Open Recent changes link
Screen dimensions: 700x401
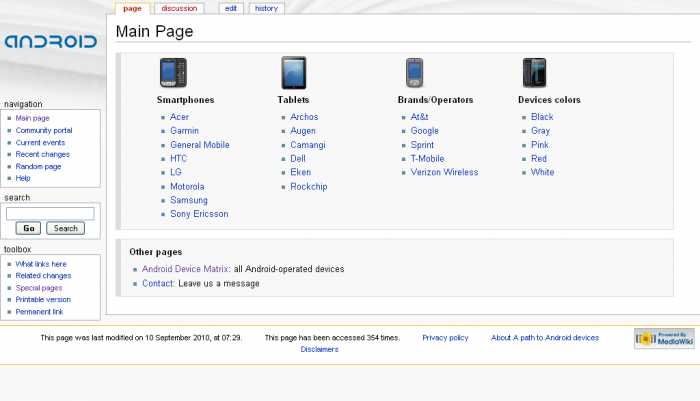tap(43, 154)
